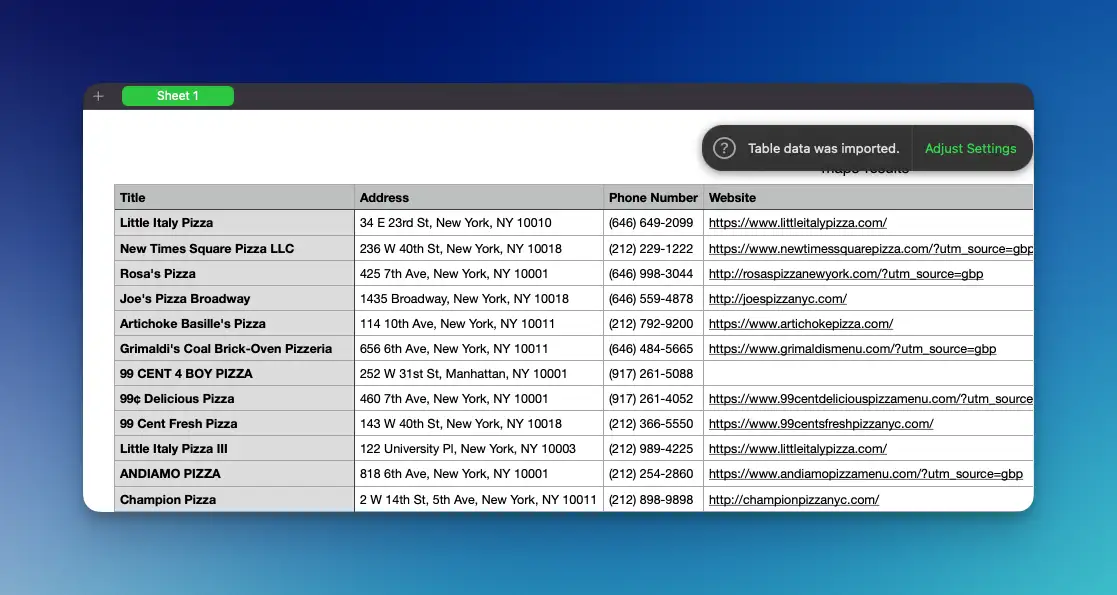This screenshot has height=595, width=1117.
Task: Select address '114 10th Ave, New York, NY 10011'
Action: [x=479, y=324]
